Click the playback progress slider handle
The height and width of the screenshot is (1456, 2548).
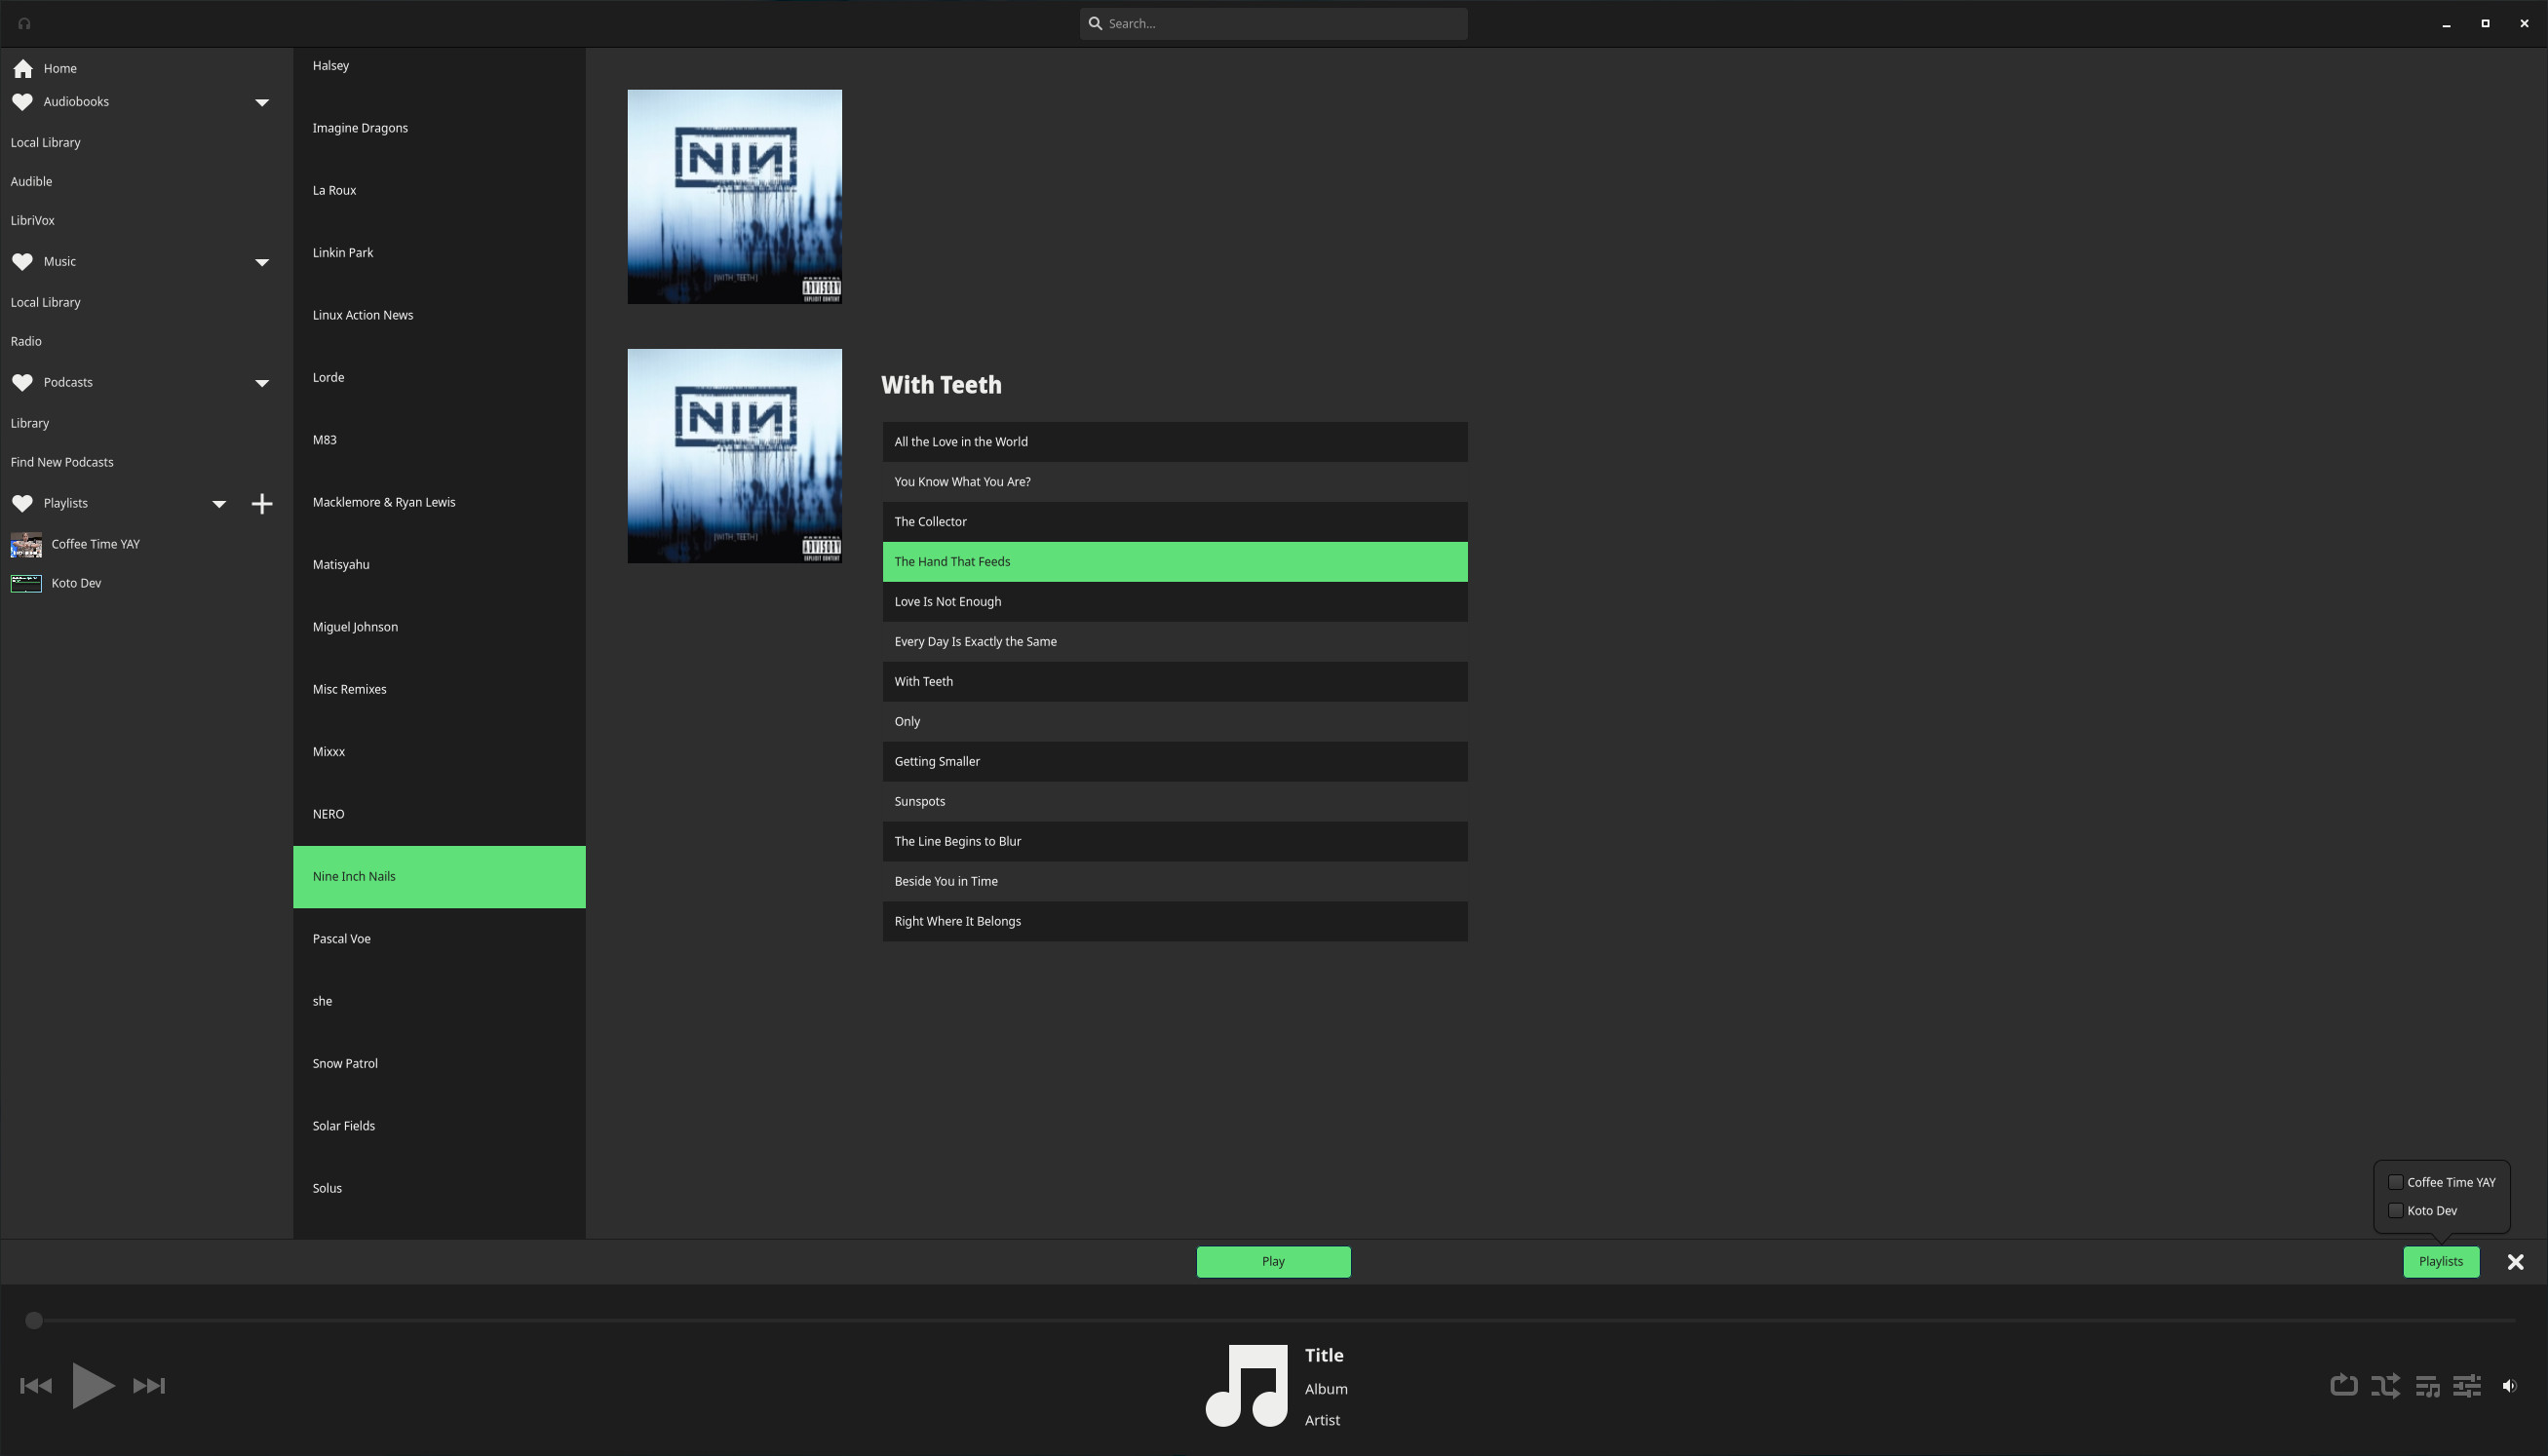coord(34,1321)
